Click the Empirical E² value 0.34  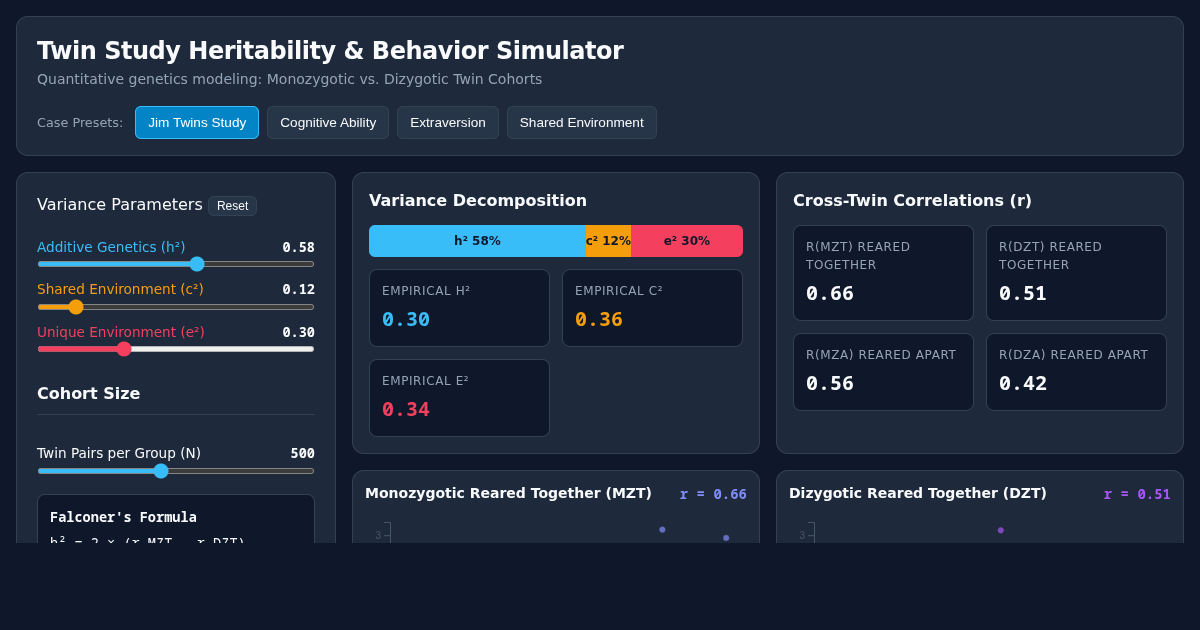coord(406,409)
